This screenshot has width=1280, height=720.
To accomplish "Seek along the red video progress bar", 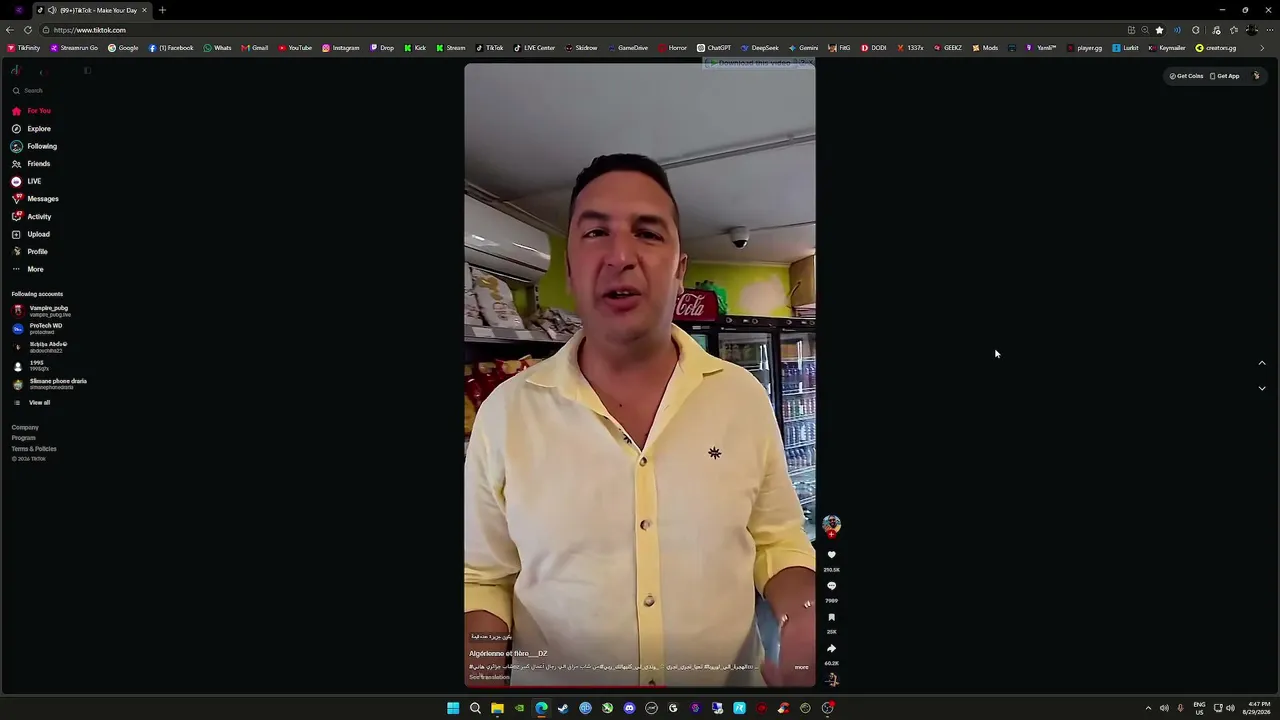I will pyautogui.click(x=640, y=686).
